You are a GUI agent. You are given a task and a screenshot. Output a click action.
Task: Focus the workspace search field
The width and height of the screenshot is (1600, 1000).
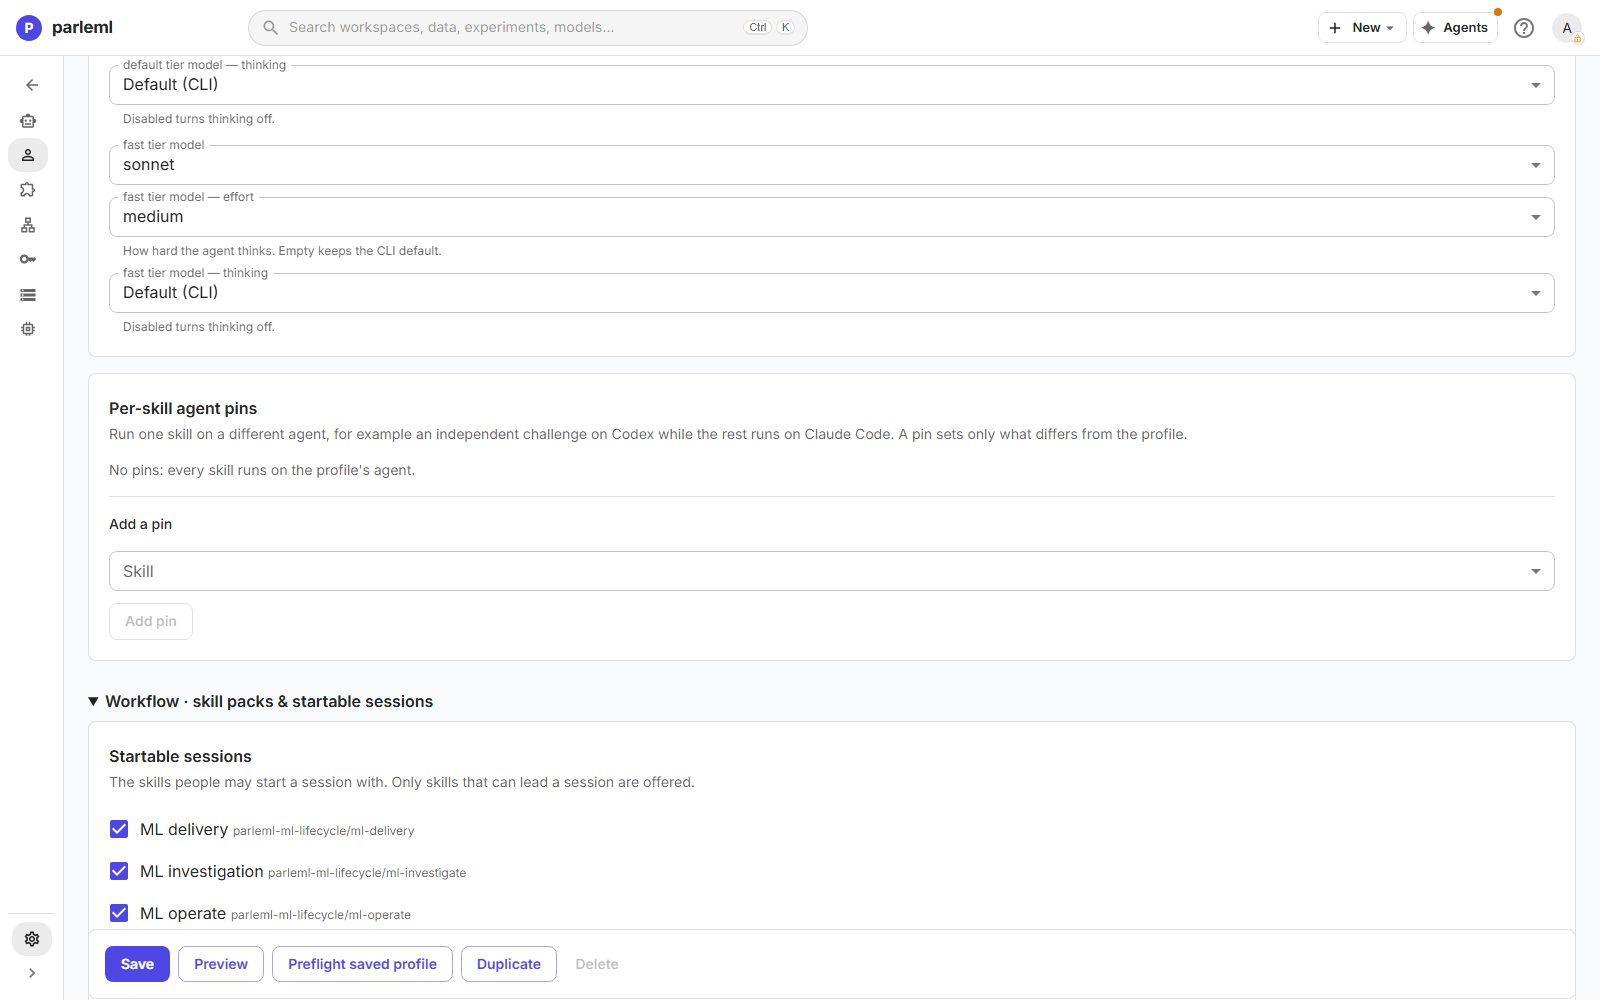tap(527, 27)
